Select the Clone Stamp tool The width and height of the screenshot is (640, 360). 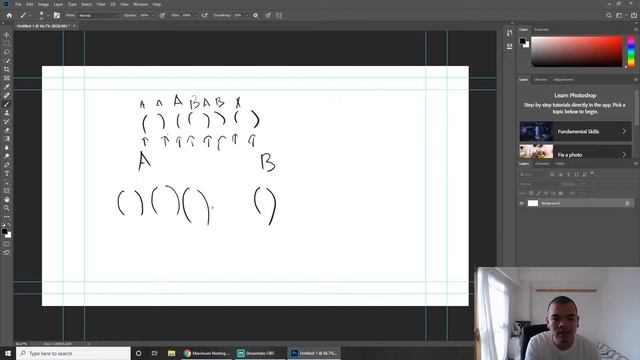[7, 113]
